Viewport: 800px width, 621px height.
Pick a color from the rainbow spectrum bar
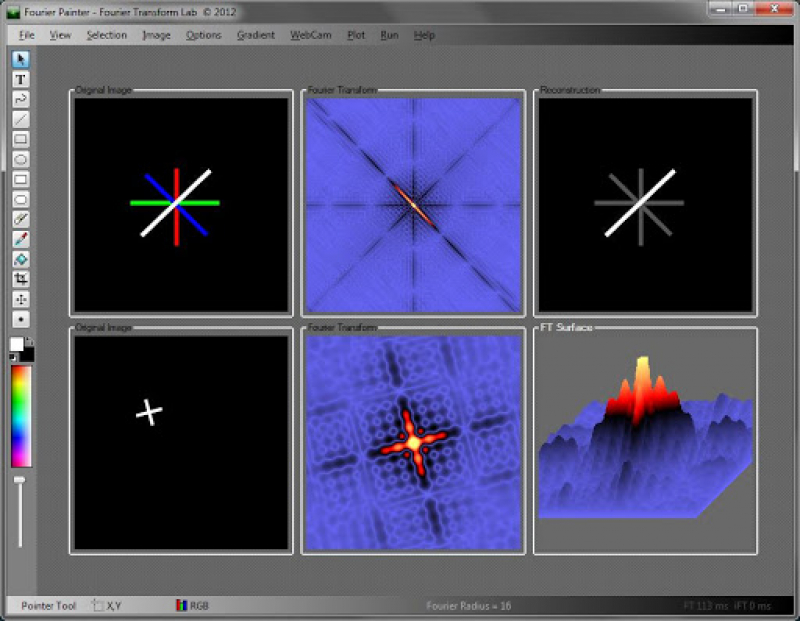pyautogui.click(x=21, y=415)
